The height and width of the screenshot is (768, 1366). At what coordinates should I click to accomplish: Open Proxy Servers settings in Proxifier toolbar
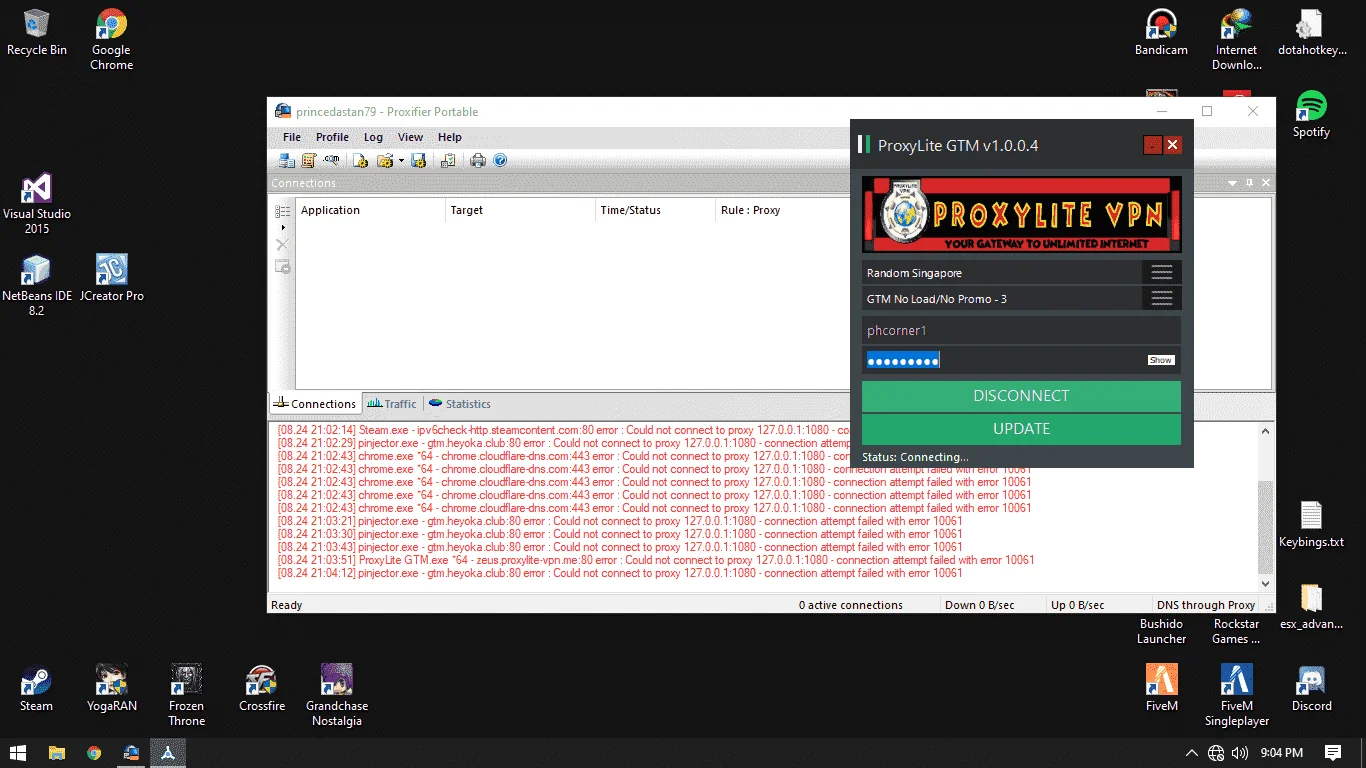tap(286, 160)
